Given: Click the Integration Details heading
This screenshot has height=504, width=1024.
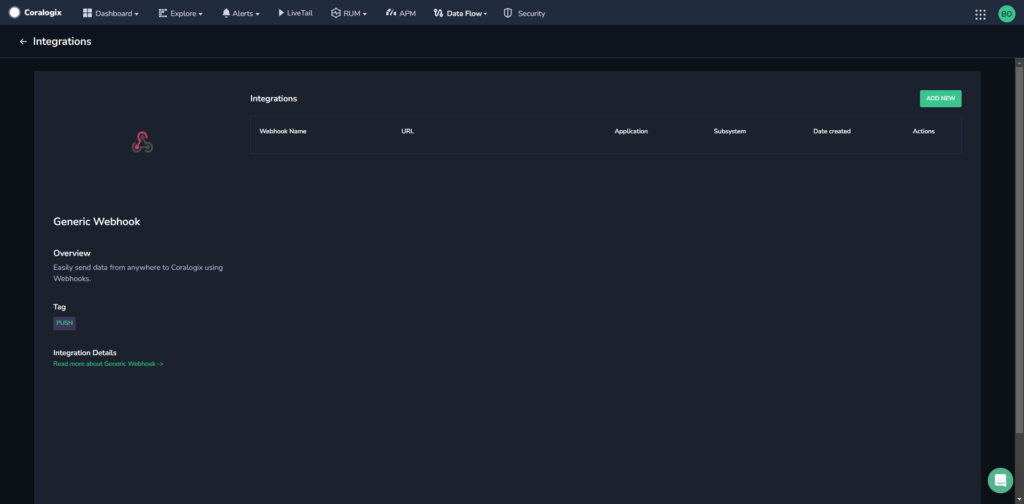Looking at the screenshot, I should pos(85,353).
